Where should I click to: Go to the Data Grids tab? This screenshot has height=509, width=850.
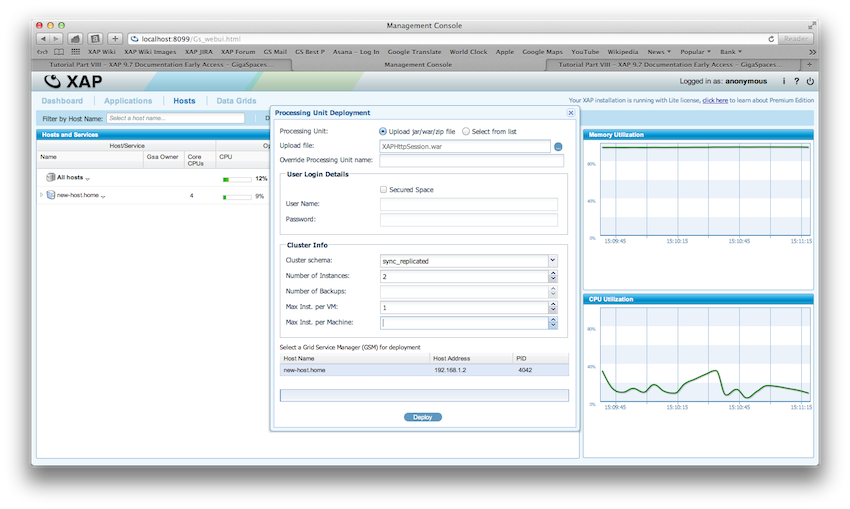(236, 101)
